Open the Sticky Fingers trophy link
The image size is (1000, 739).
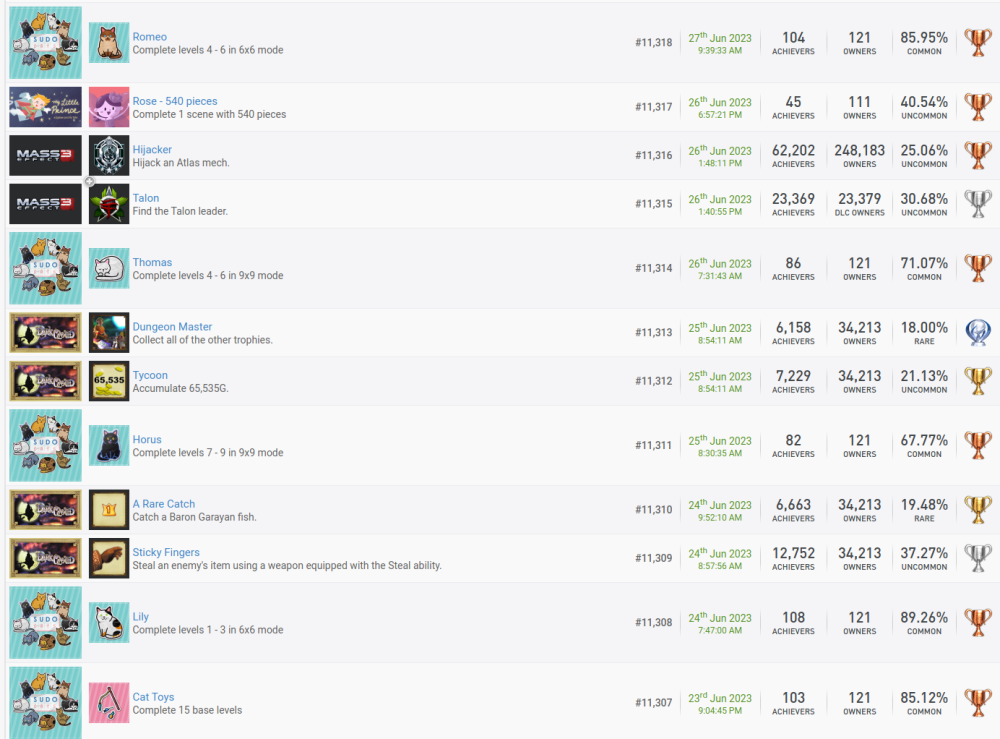[166, 552]
